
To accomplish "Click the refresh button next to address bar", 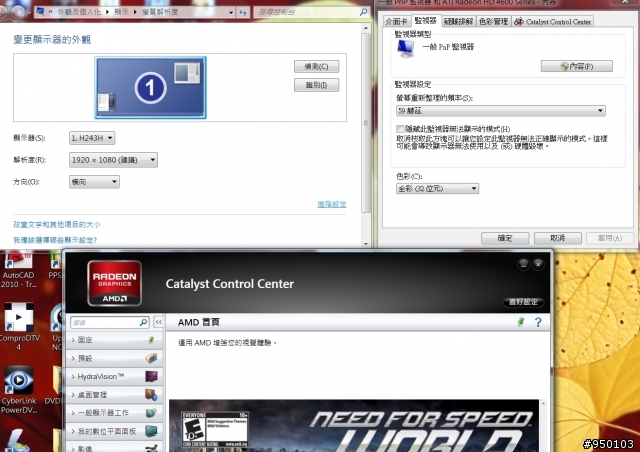I will tap(243, 12).
